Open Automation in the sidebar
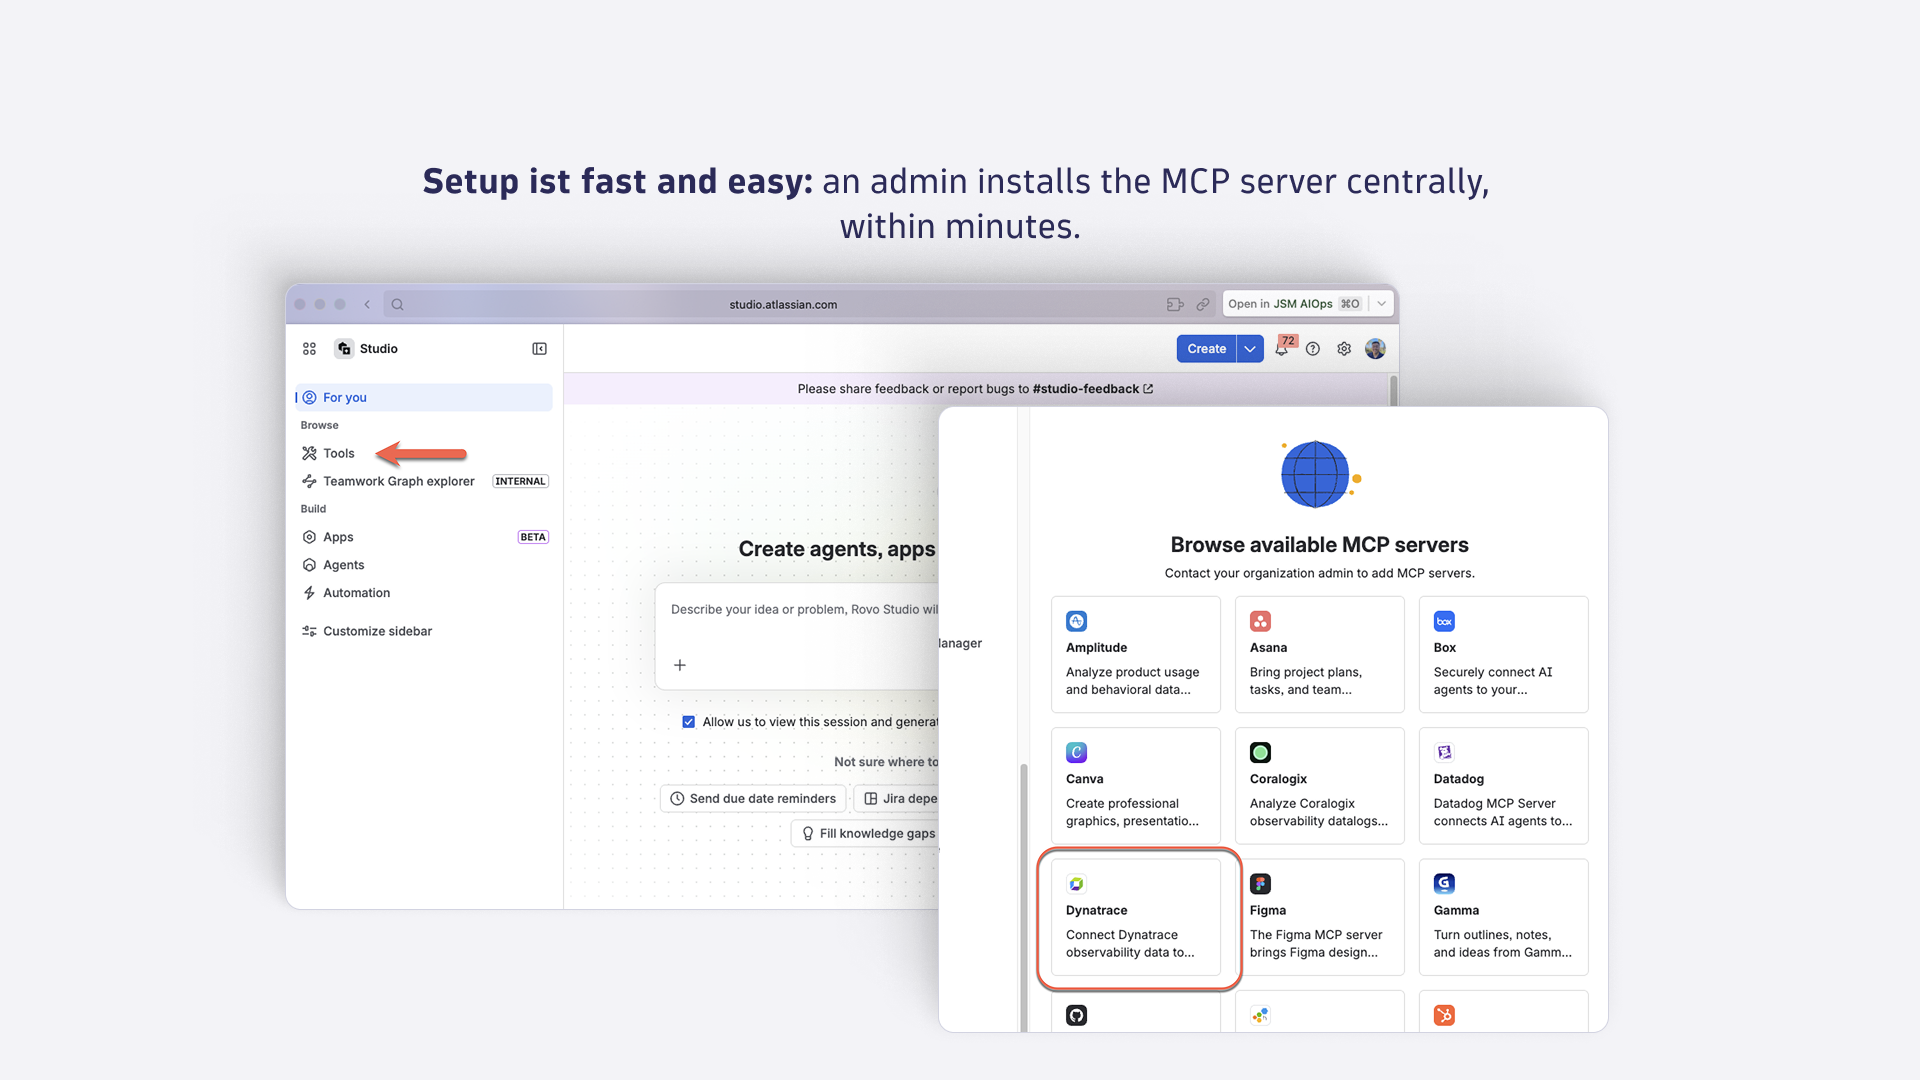1920x1080 pixels. [x=356, y=593]
